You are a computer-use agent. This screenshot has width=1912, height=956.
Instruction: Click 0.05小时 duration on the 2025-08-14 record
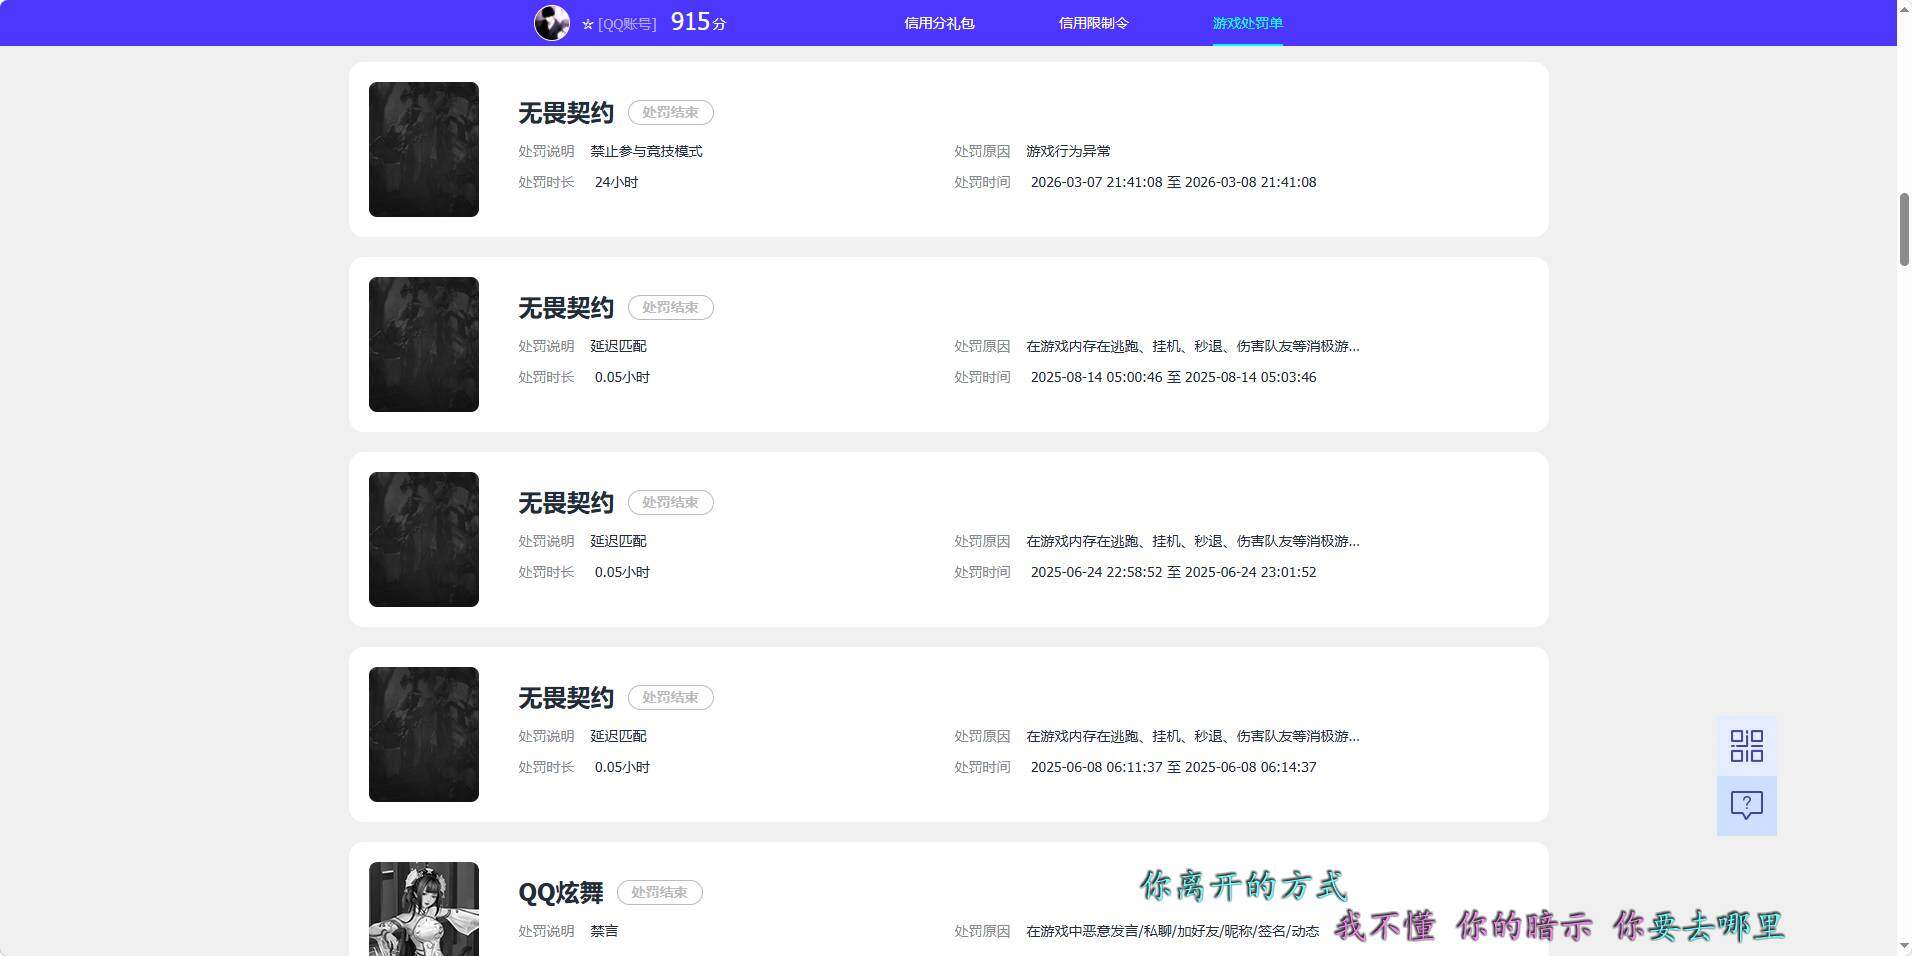tap(622, 377)
